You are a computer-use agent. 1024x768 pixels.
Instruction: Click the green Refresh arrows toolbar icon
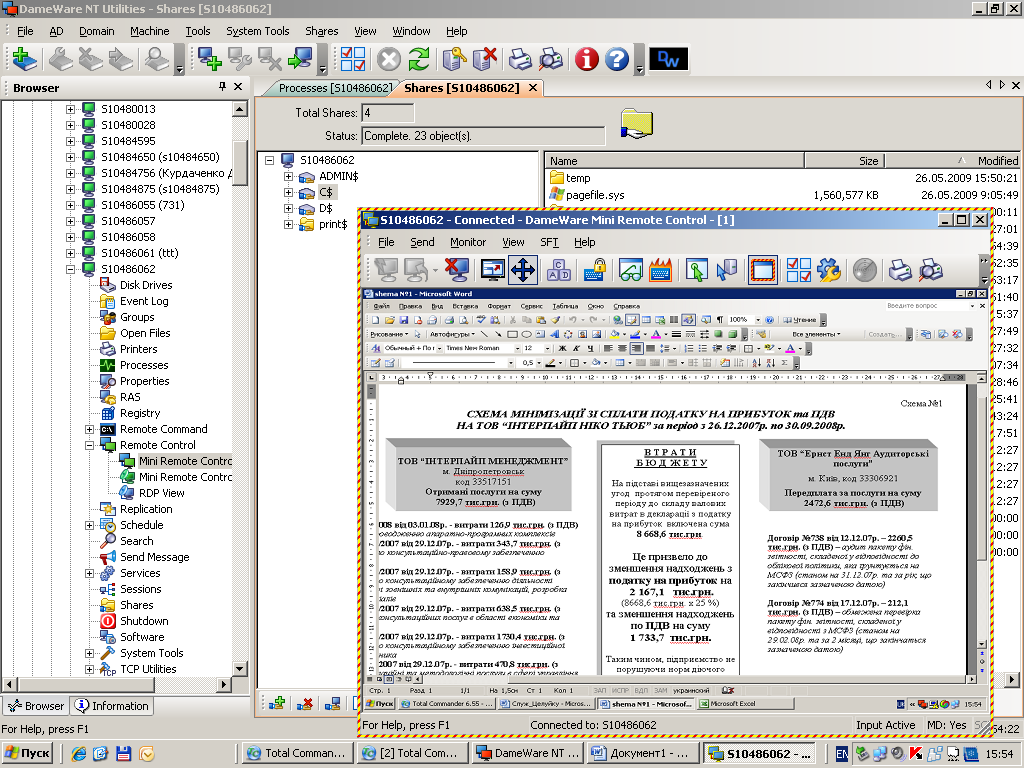[418, 59]
